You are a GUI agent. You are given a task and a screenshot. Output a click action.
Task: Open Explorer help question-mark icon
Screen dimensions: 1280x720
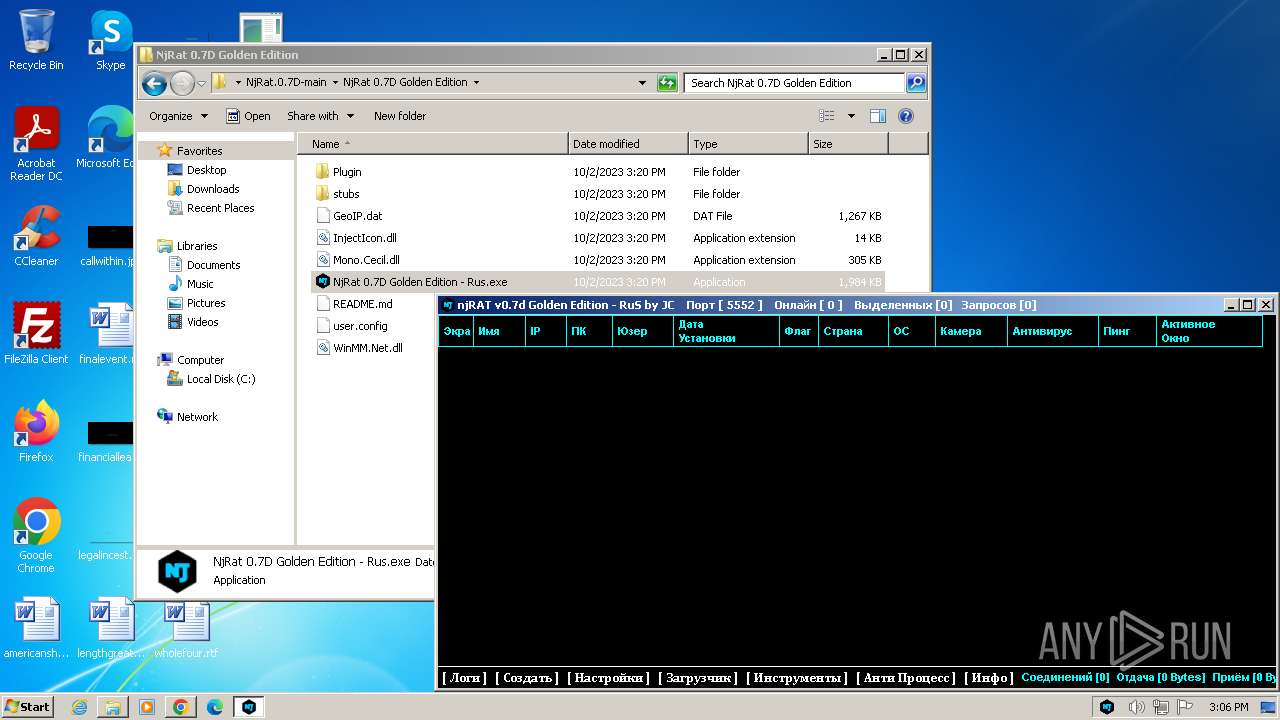(x=906, y=116)
